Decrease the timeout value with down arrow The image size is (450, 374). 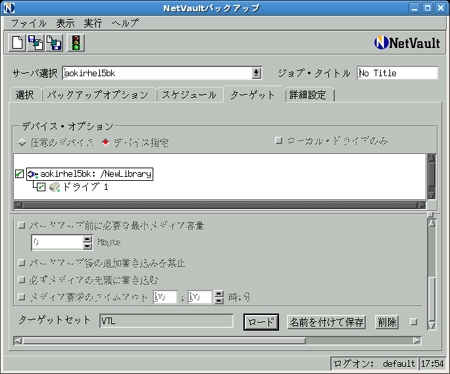[219, 300]
